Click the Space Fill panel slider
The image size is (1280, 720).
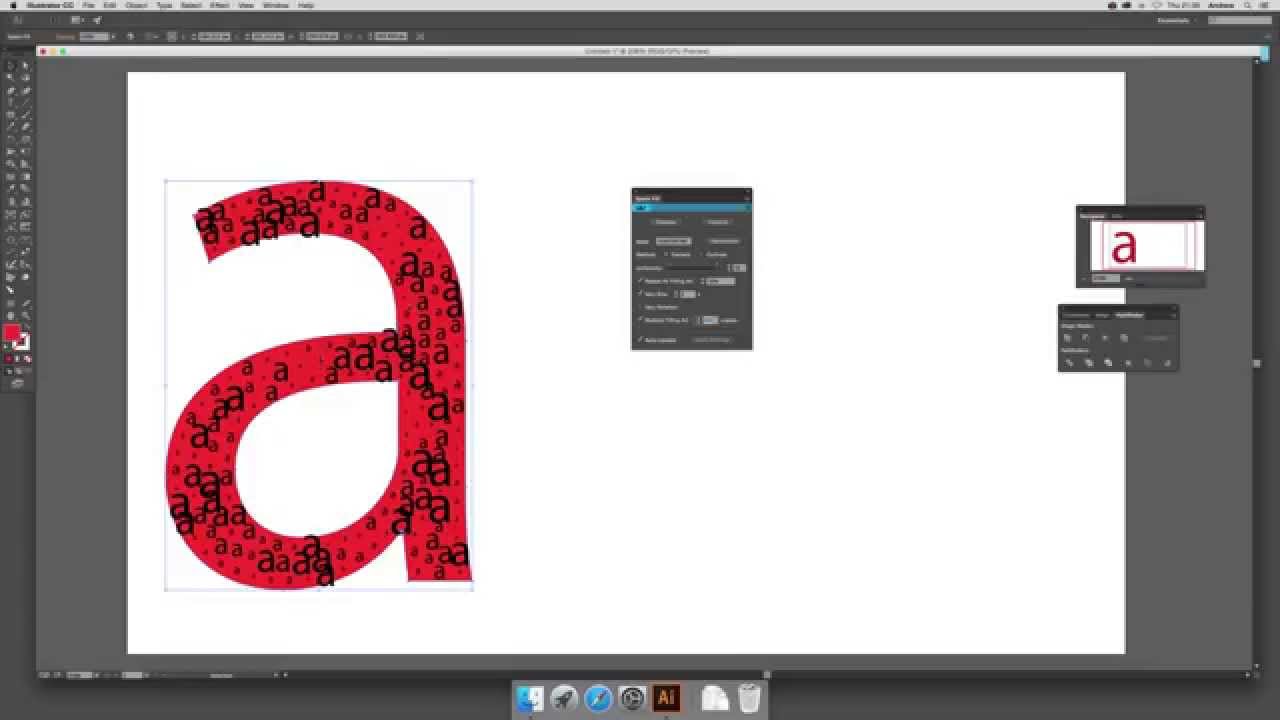[x=695, y=268]
